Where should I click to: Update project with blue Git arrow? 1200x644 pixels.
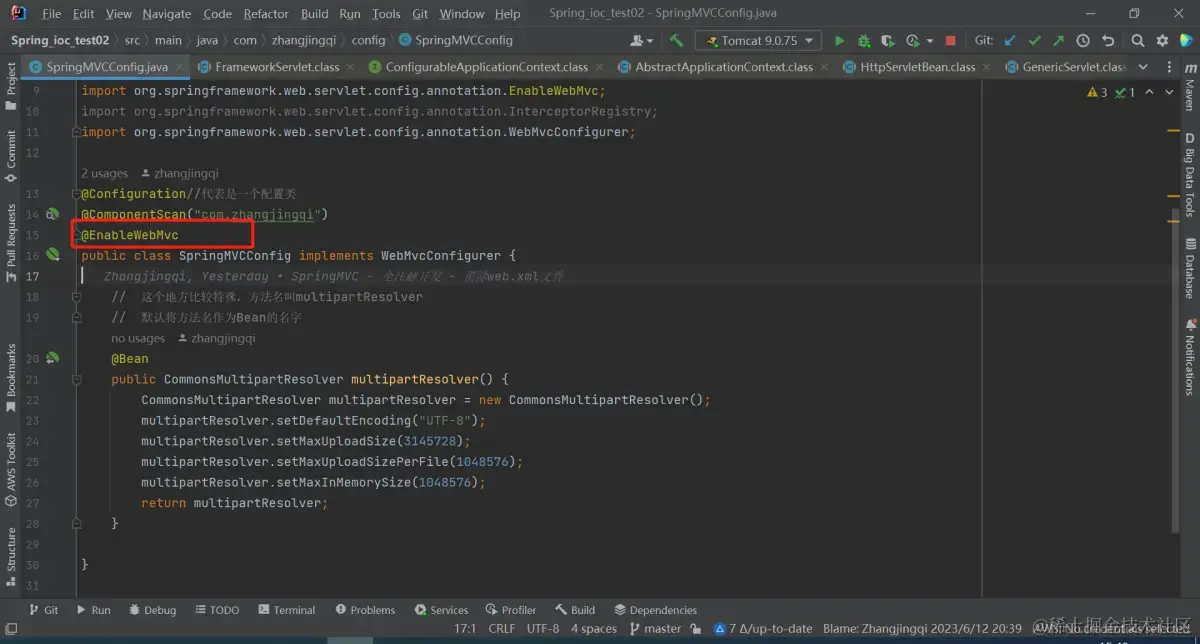[1010, 41]
